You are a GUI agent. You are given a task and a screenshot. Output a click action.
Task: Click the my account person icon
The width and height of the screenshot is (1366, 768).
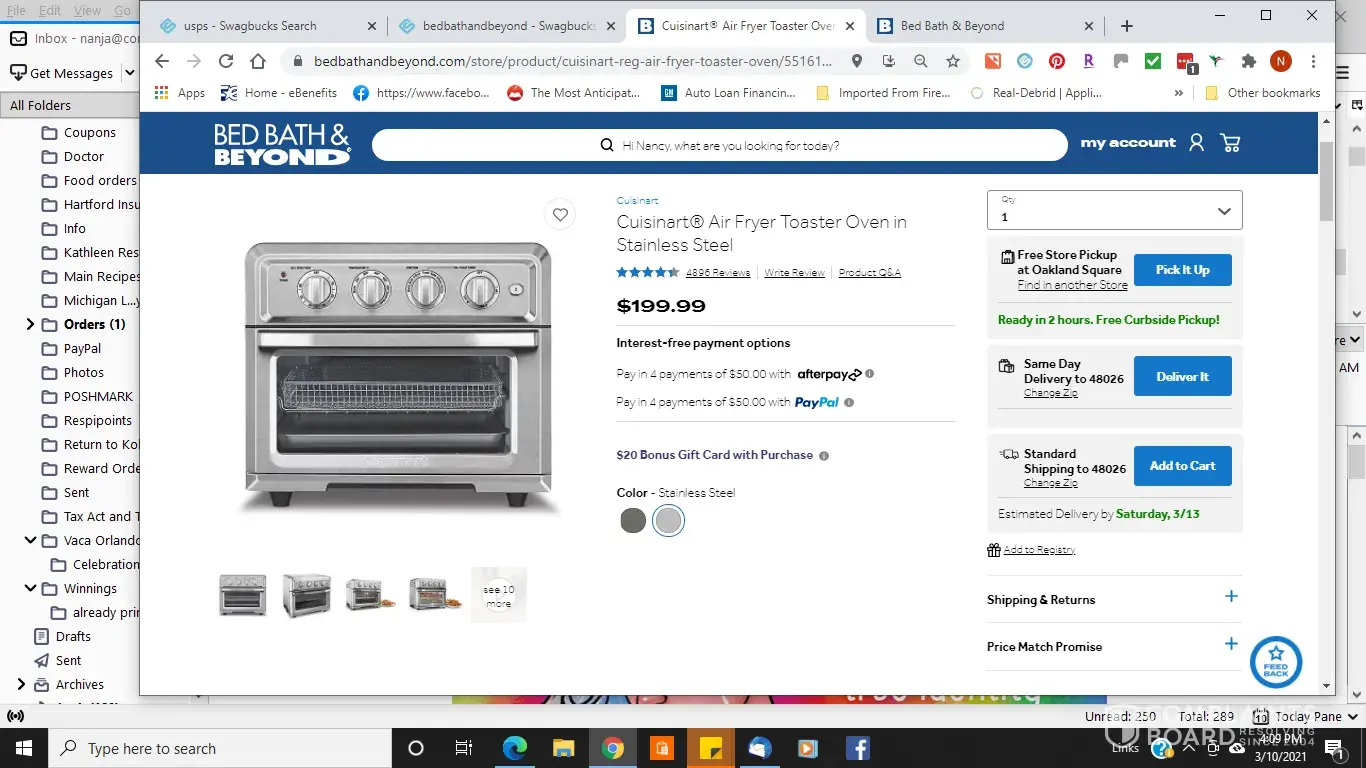click(1196, 143)
